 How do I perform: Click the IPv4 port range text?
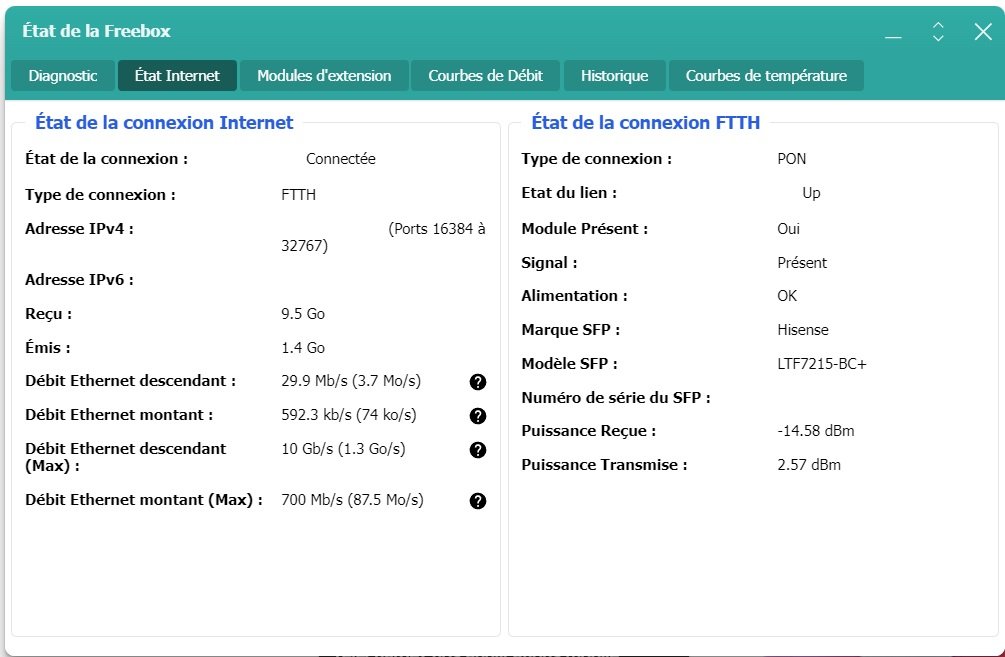(436, 229)
